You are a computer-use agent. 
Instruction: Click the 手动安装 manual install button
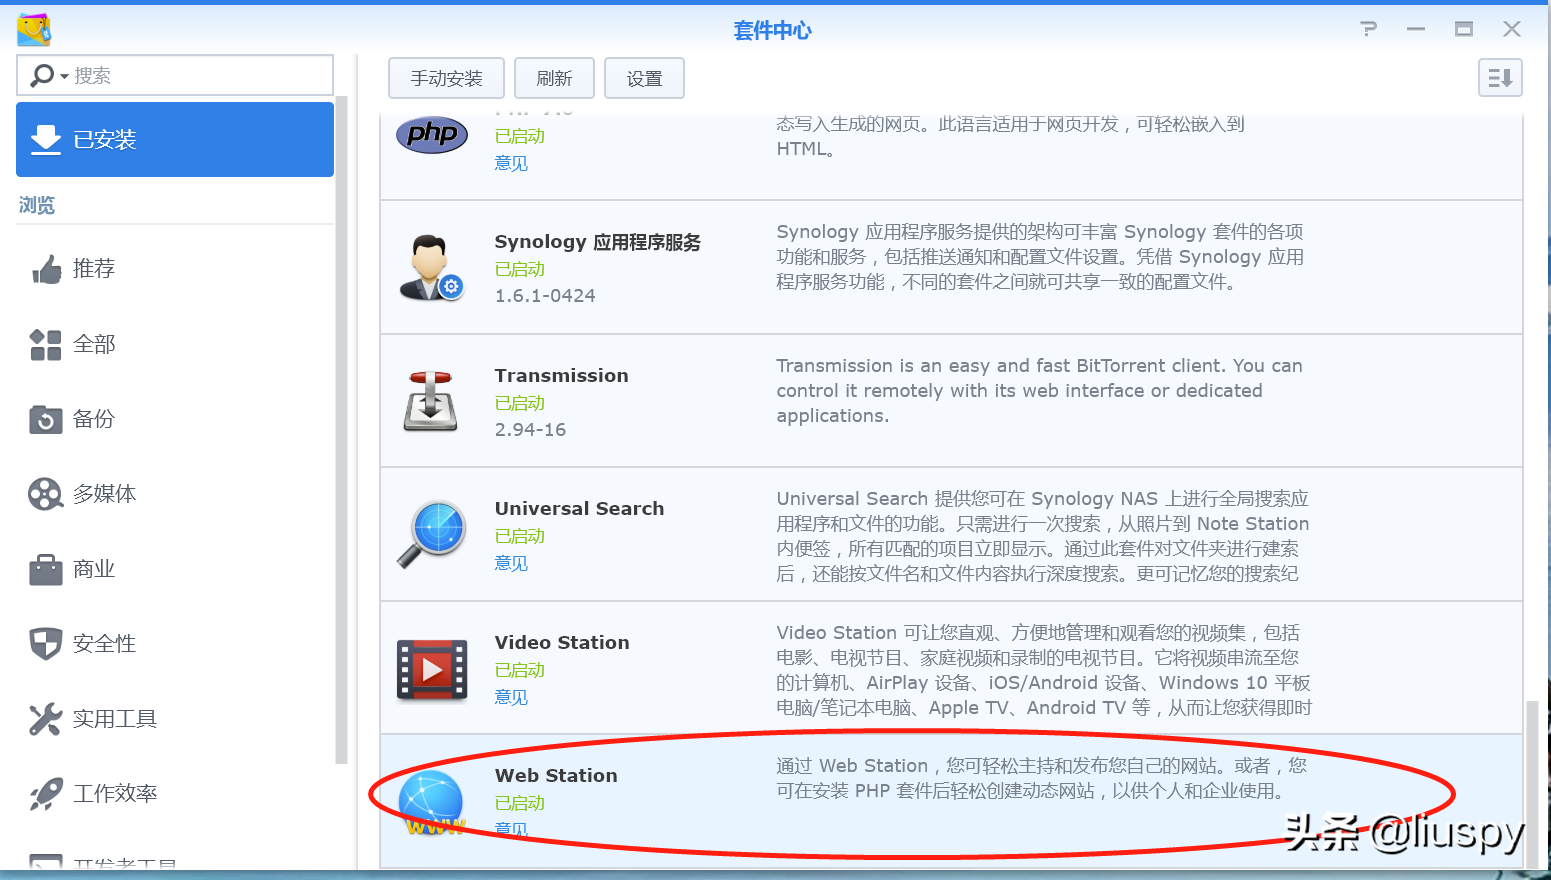click(446, 78)
